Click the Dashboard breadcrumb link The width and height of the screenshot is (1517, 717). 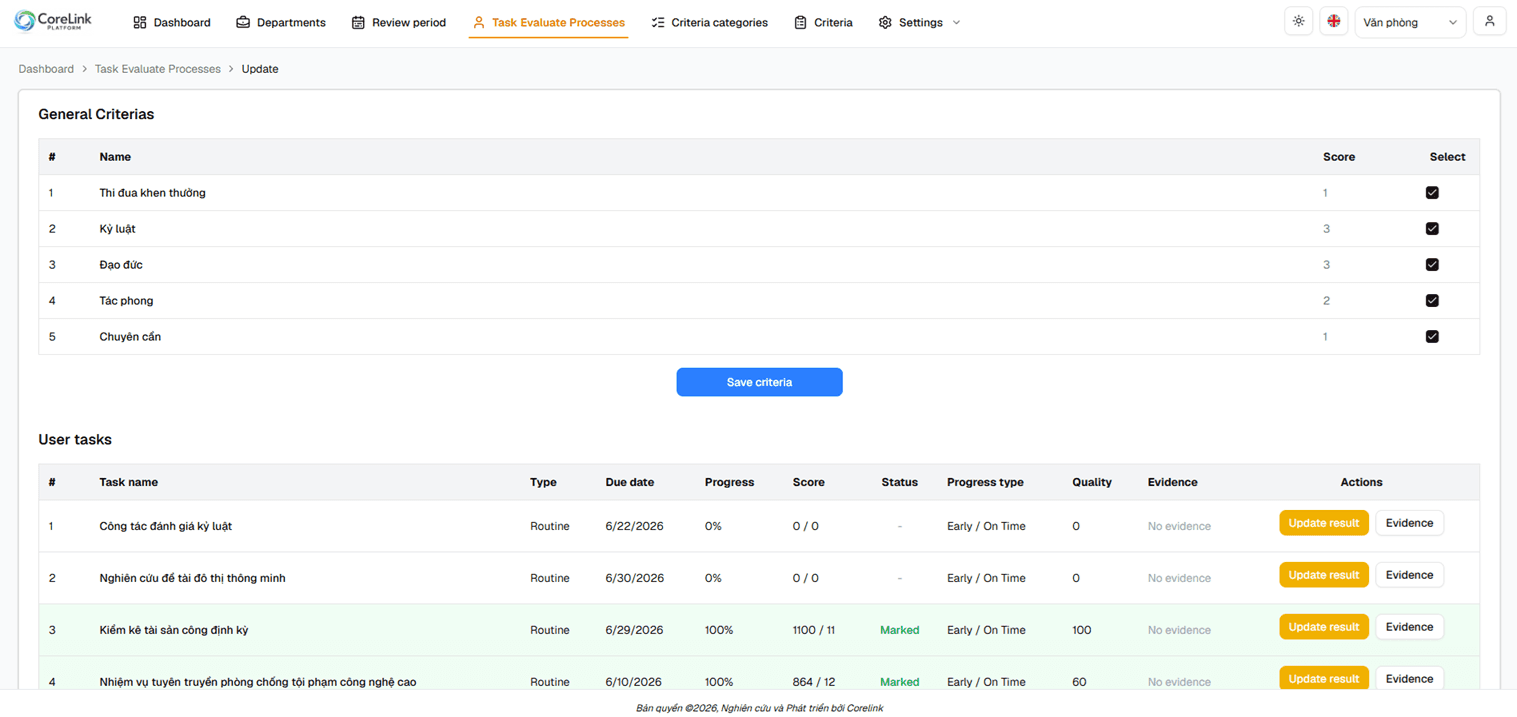click(x=46, y=69)
